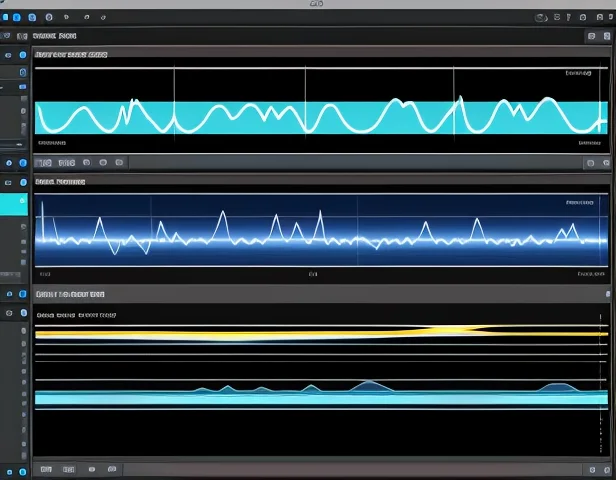Image resolution: width=616 pixels, height=480 pixels.
Task: Click the third blue icon in the top toolbar
Action: (32, 17)
